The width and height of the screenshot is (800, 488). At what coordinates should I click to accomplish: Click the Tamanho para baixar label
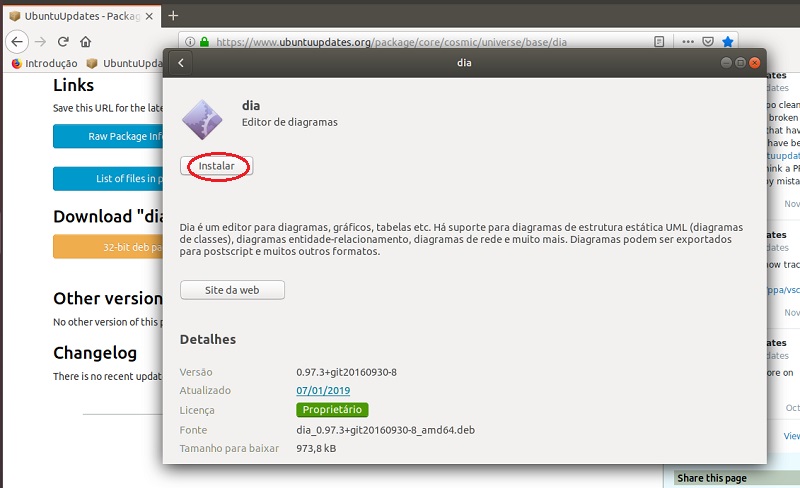[229, 448]
